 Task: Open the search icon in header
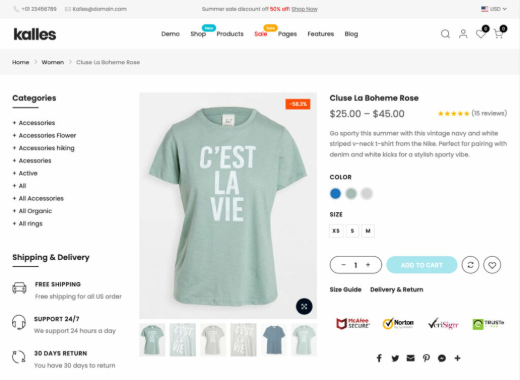click(445, 34)
